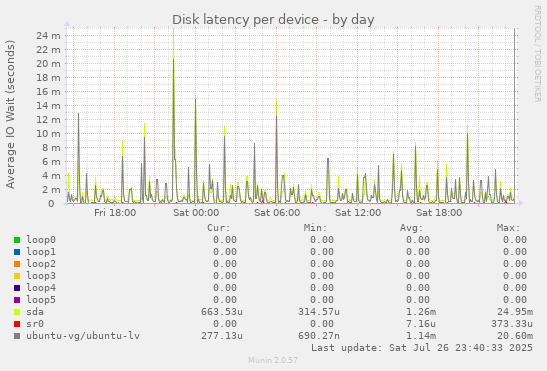Click the 'Munin 2.0.57' footer text

coord(273,360)
